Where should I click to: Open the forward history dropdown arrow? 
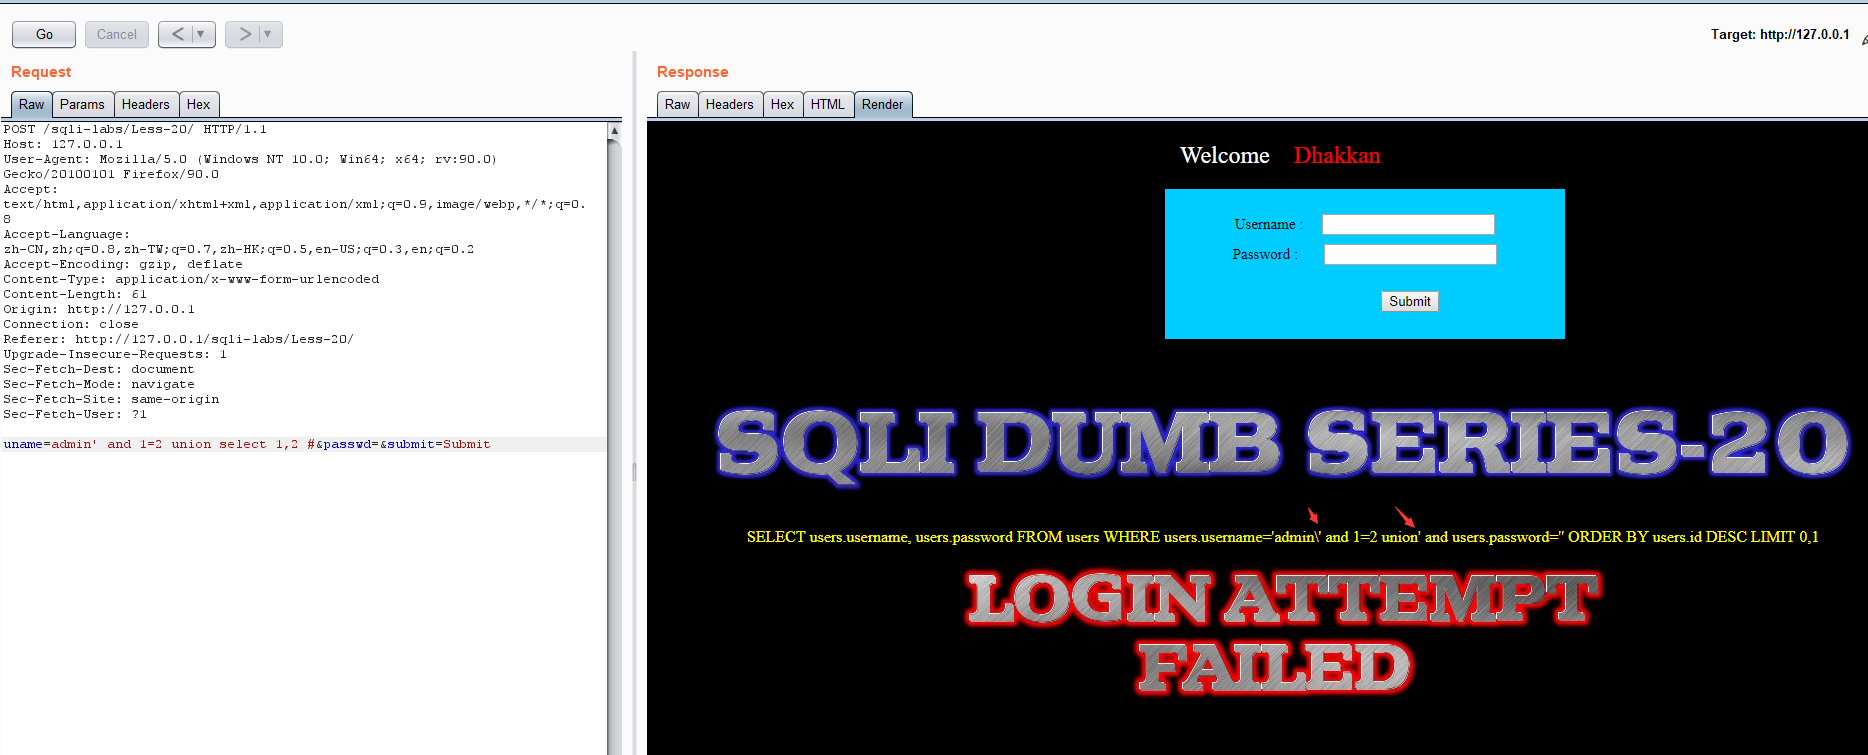coord(269,34)
